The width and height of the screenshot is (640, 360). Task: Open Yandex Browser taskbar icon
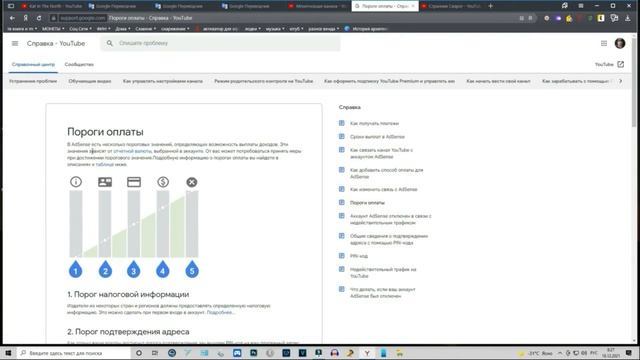click(x=367, y=353)
